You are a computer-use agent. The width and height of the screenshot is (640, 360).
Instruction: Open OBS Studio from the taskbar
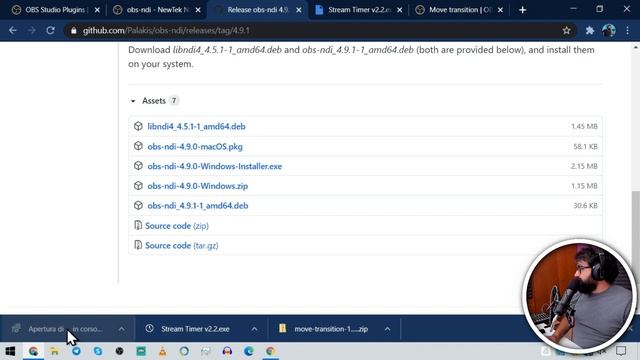click(119, 351)
